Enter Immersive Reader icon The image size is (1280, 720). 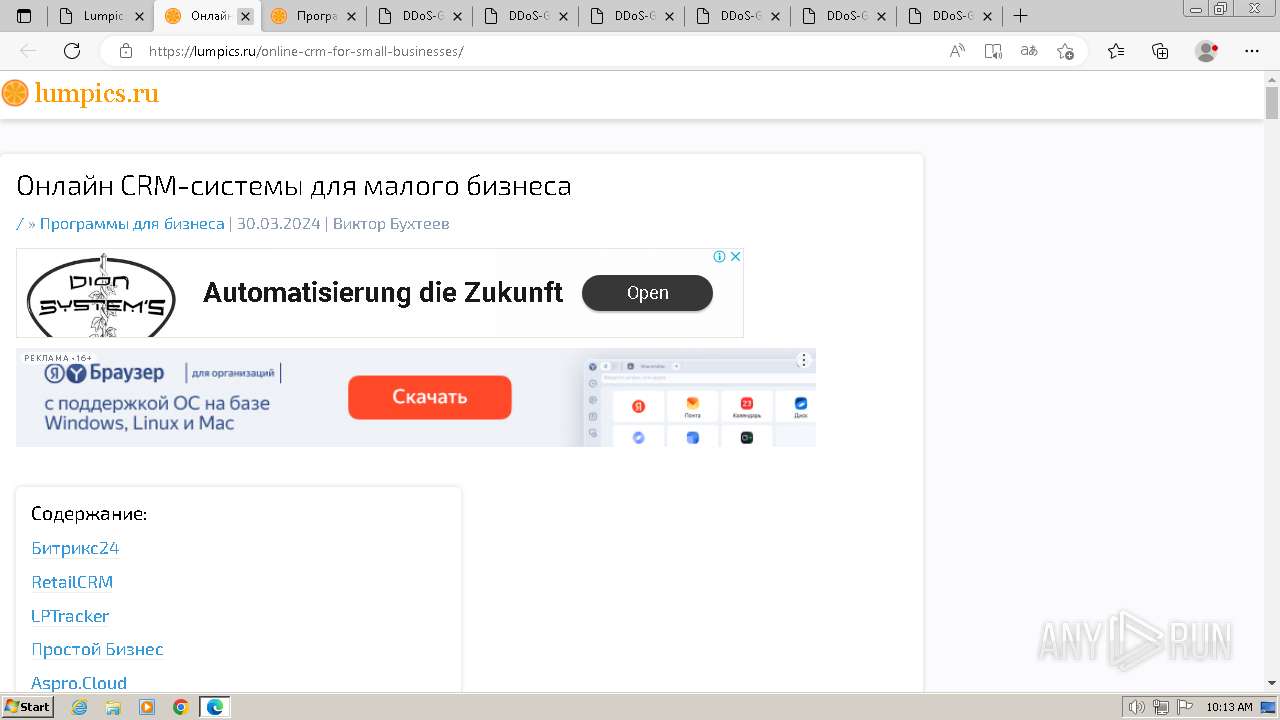click(x=993, y=51)
